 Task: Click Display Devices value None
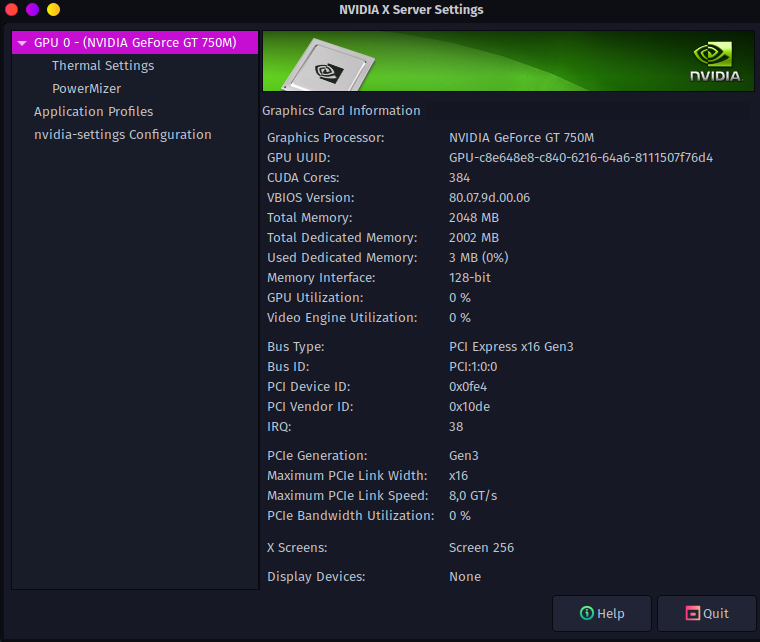point(465,577)
